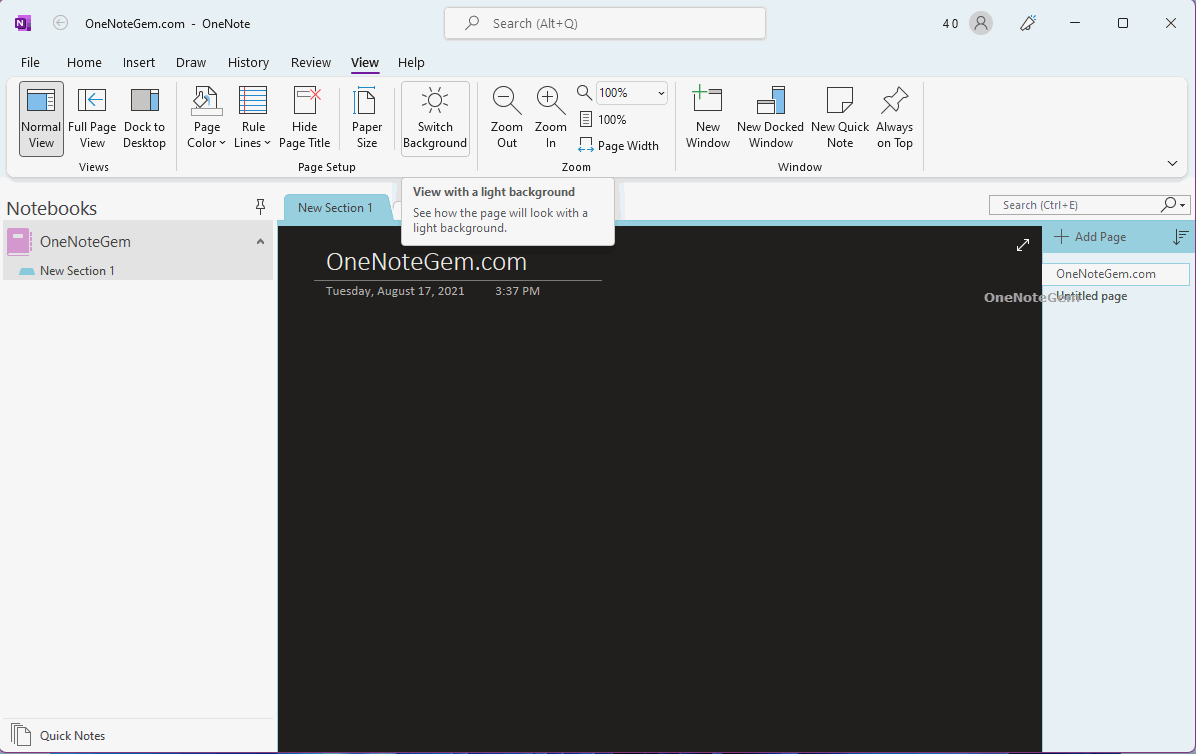Open the zoom percentage combo box
The image size is (1196, 754).
pos(631,93)
